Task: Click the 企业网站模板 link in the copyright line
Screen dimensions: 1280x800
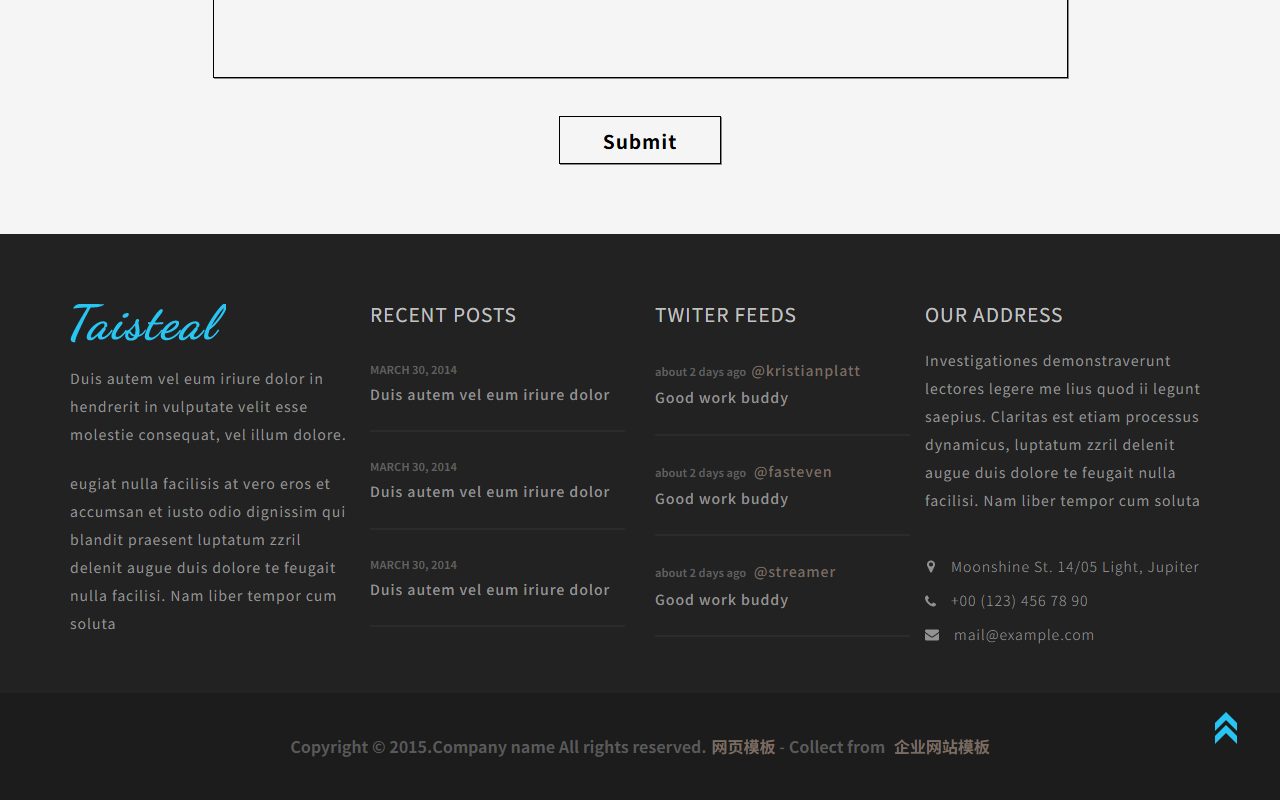Action: pyautogui.click(x=942, y=747)
